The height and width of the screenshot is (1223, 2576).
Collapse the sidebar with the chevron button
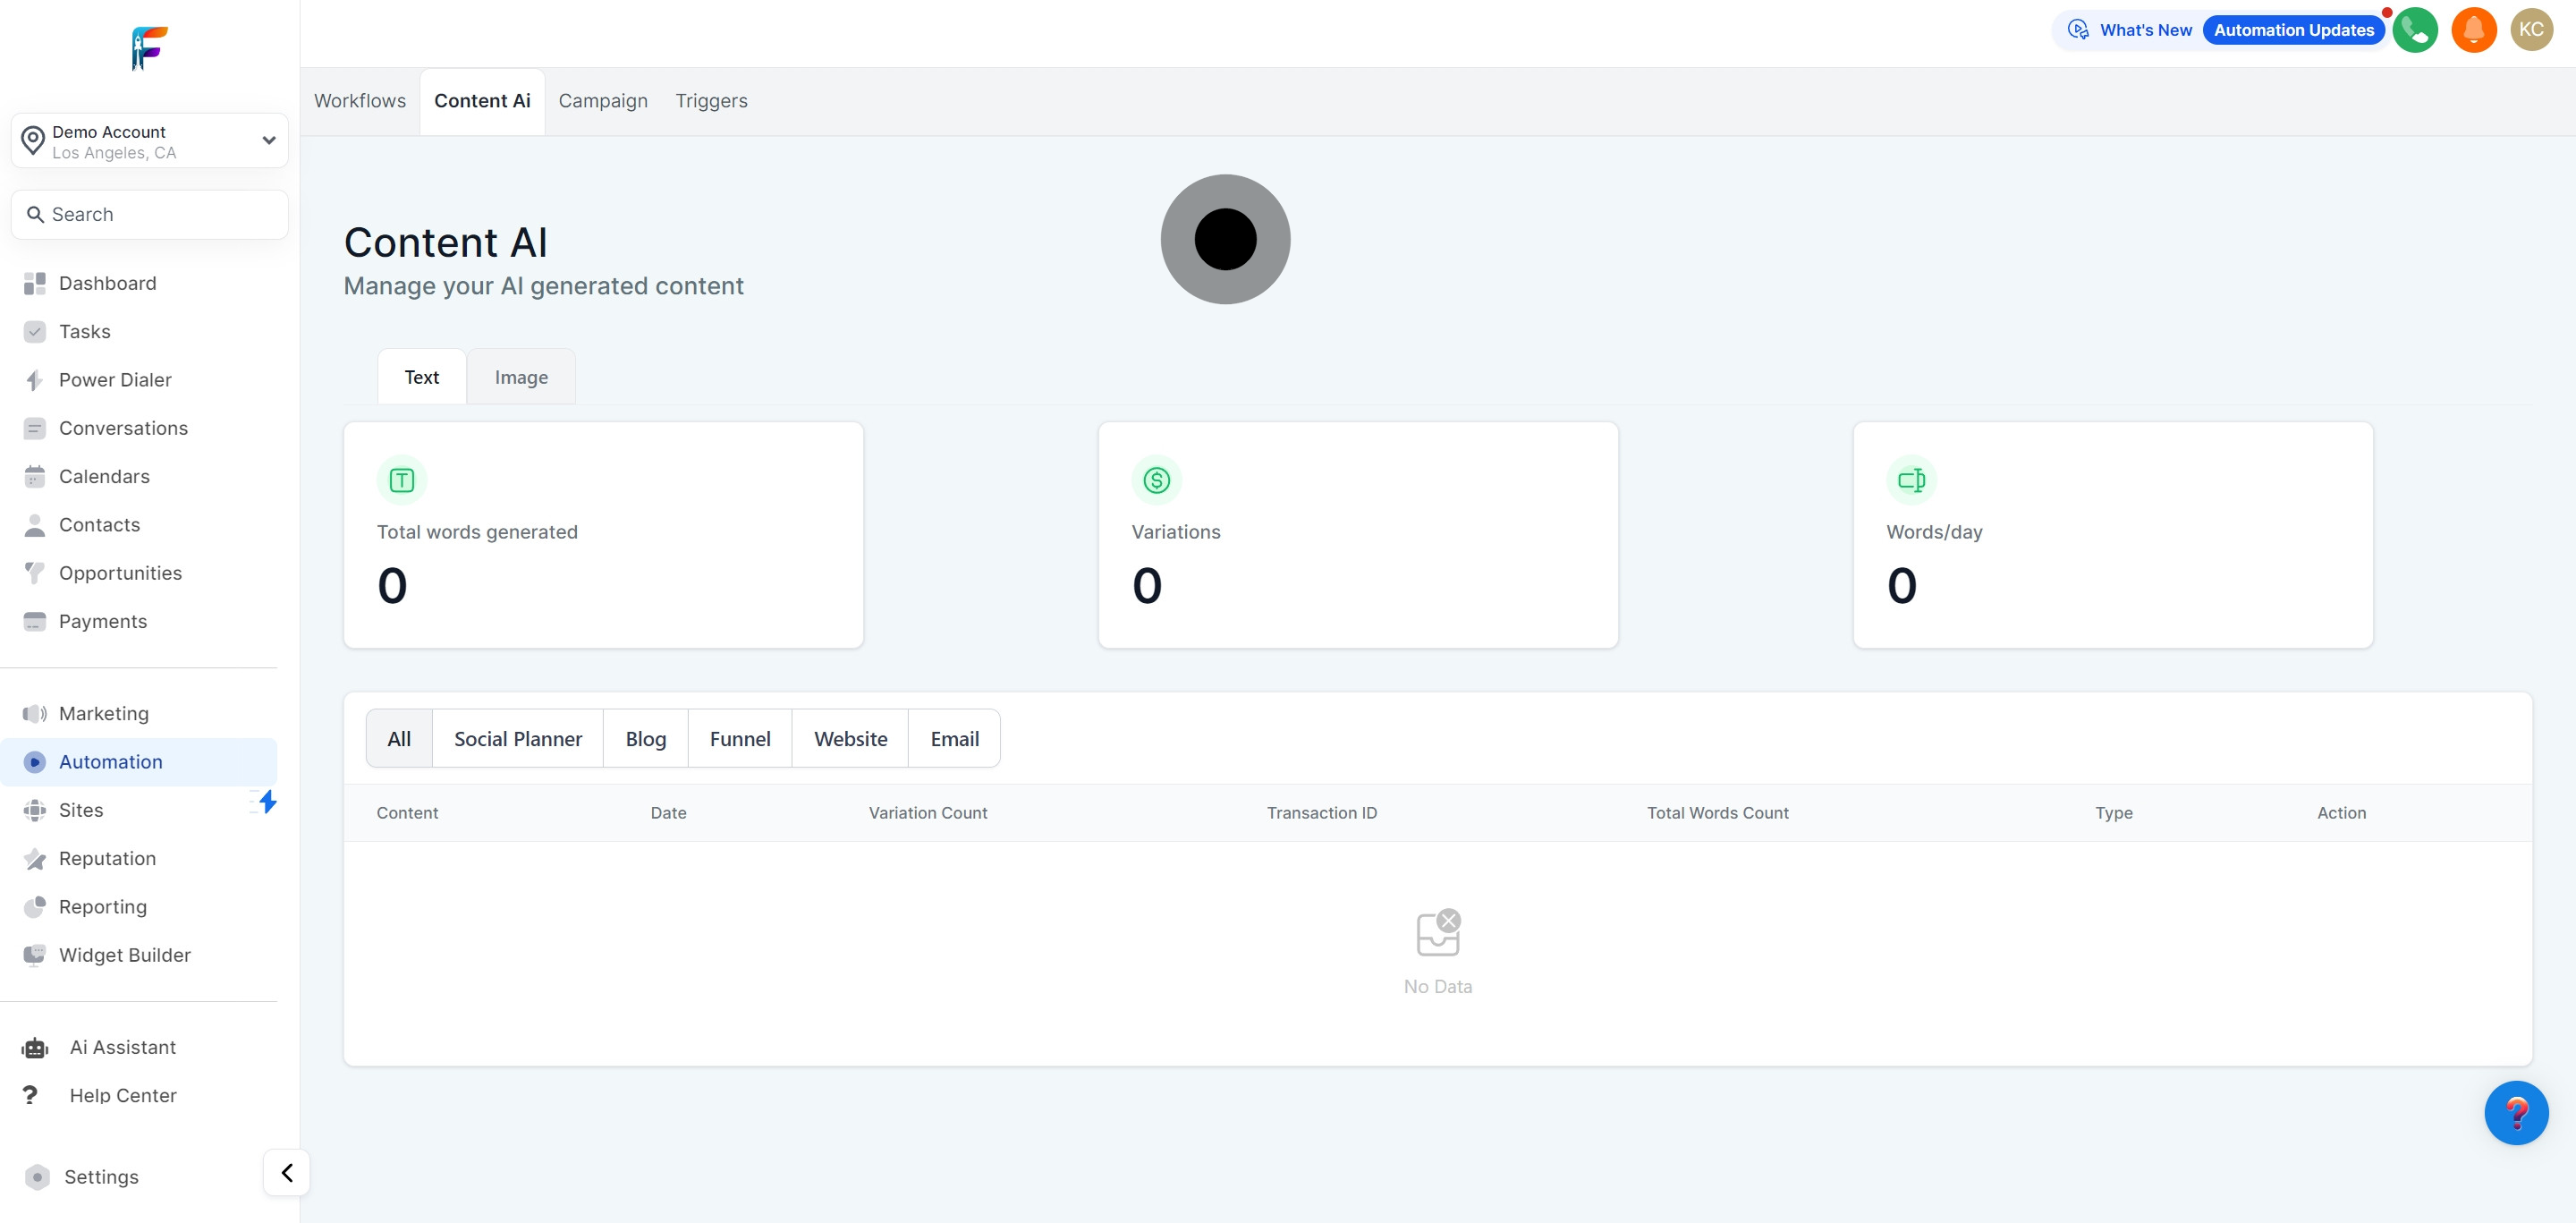(x=287, y=1173)
